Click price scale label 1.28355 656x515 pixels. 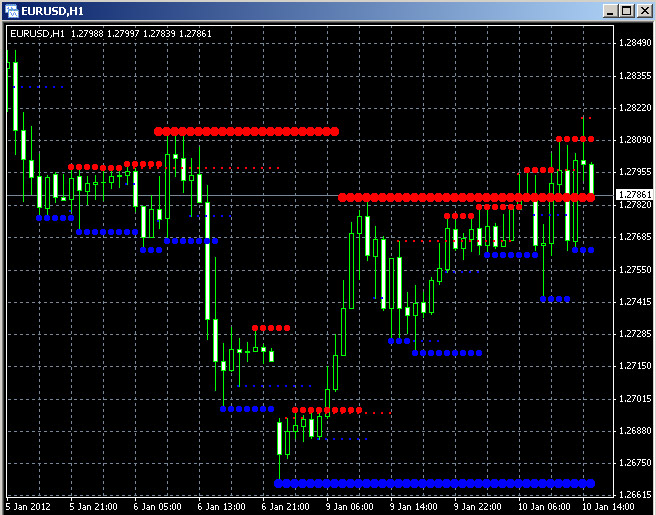[x=635, y=76]
